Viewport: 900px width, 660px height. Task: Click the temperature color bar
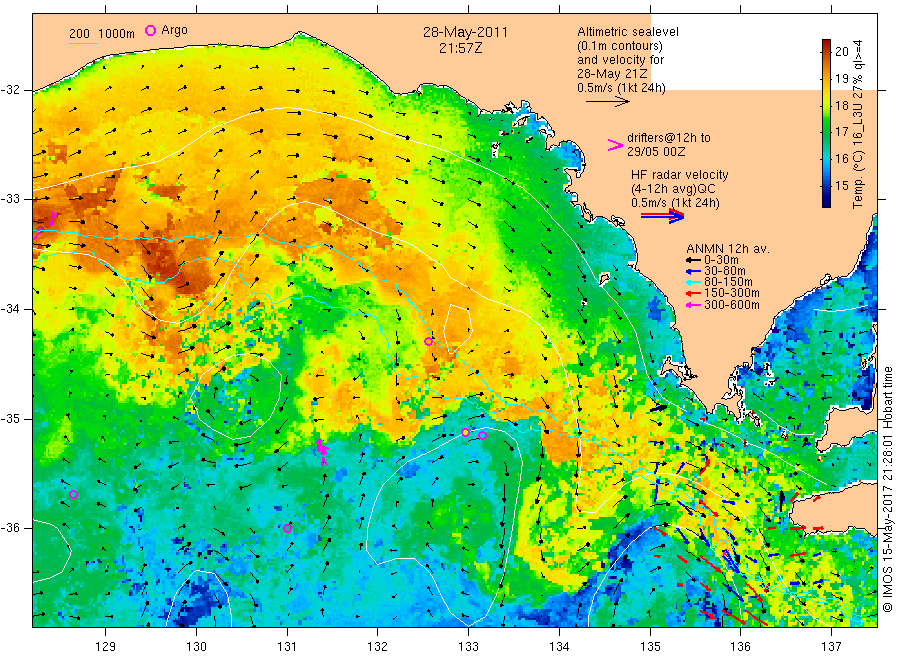[827, 123]
